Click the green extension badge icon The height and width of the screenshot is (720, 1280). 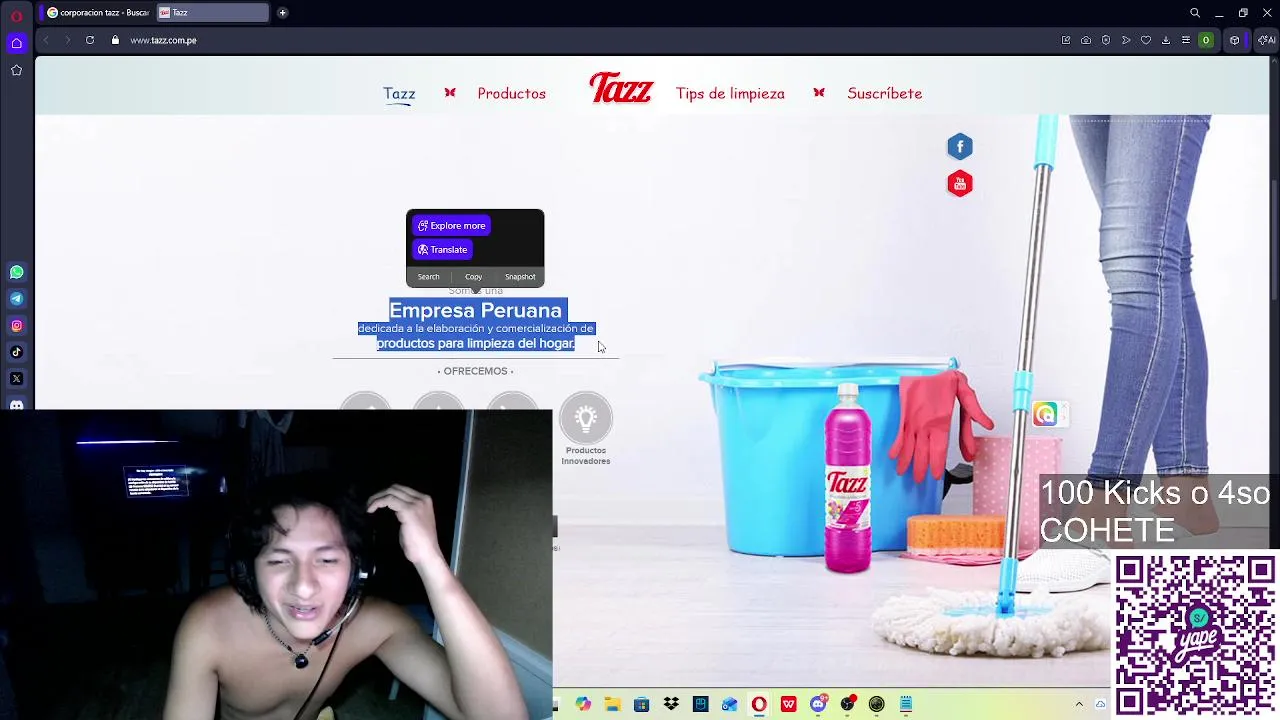(1206, 40)
